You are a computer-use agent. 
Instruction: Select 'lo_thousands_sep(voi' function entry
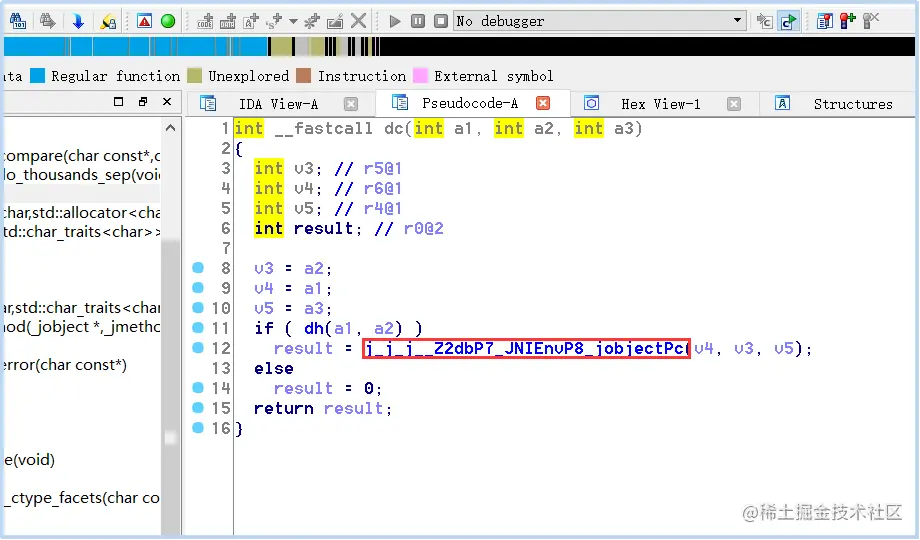coord(82,174)
